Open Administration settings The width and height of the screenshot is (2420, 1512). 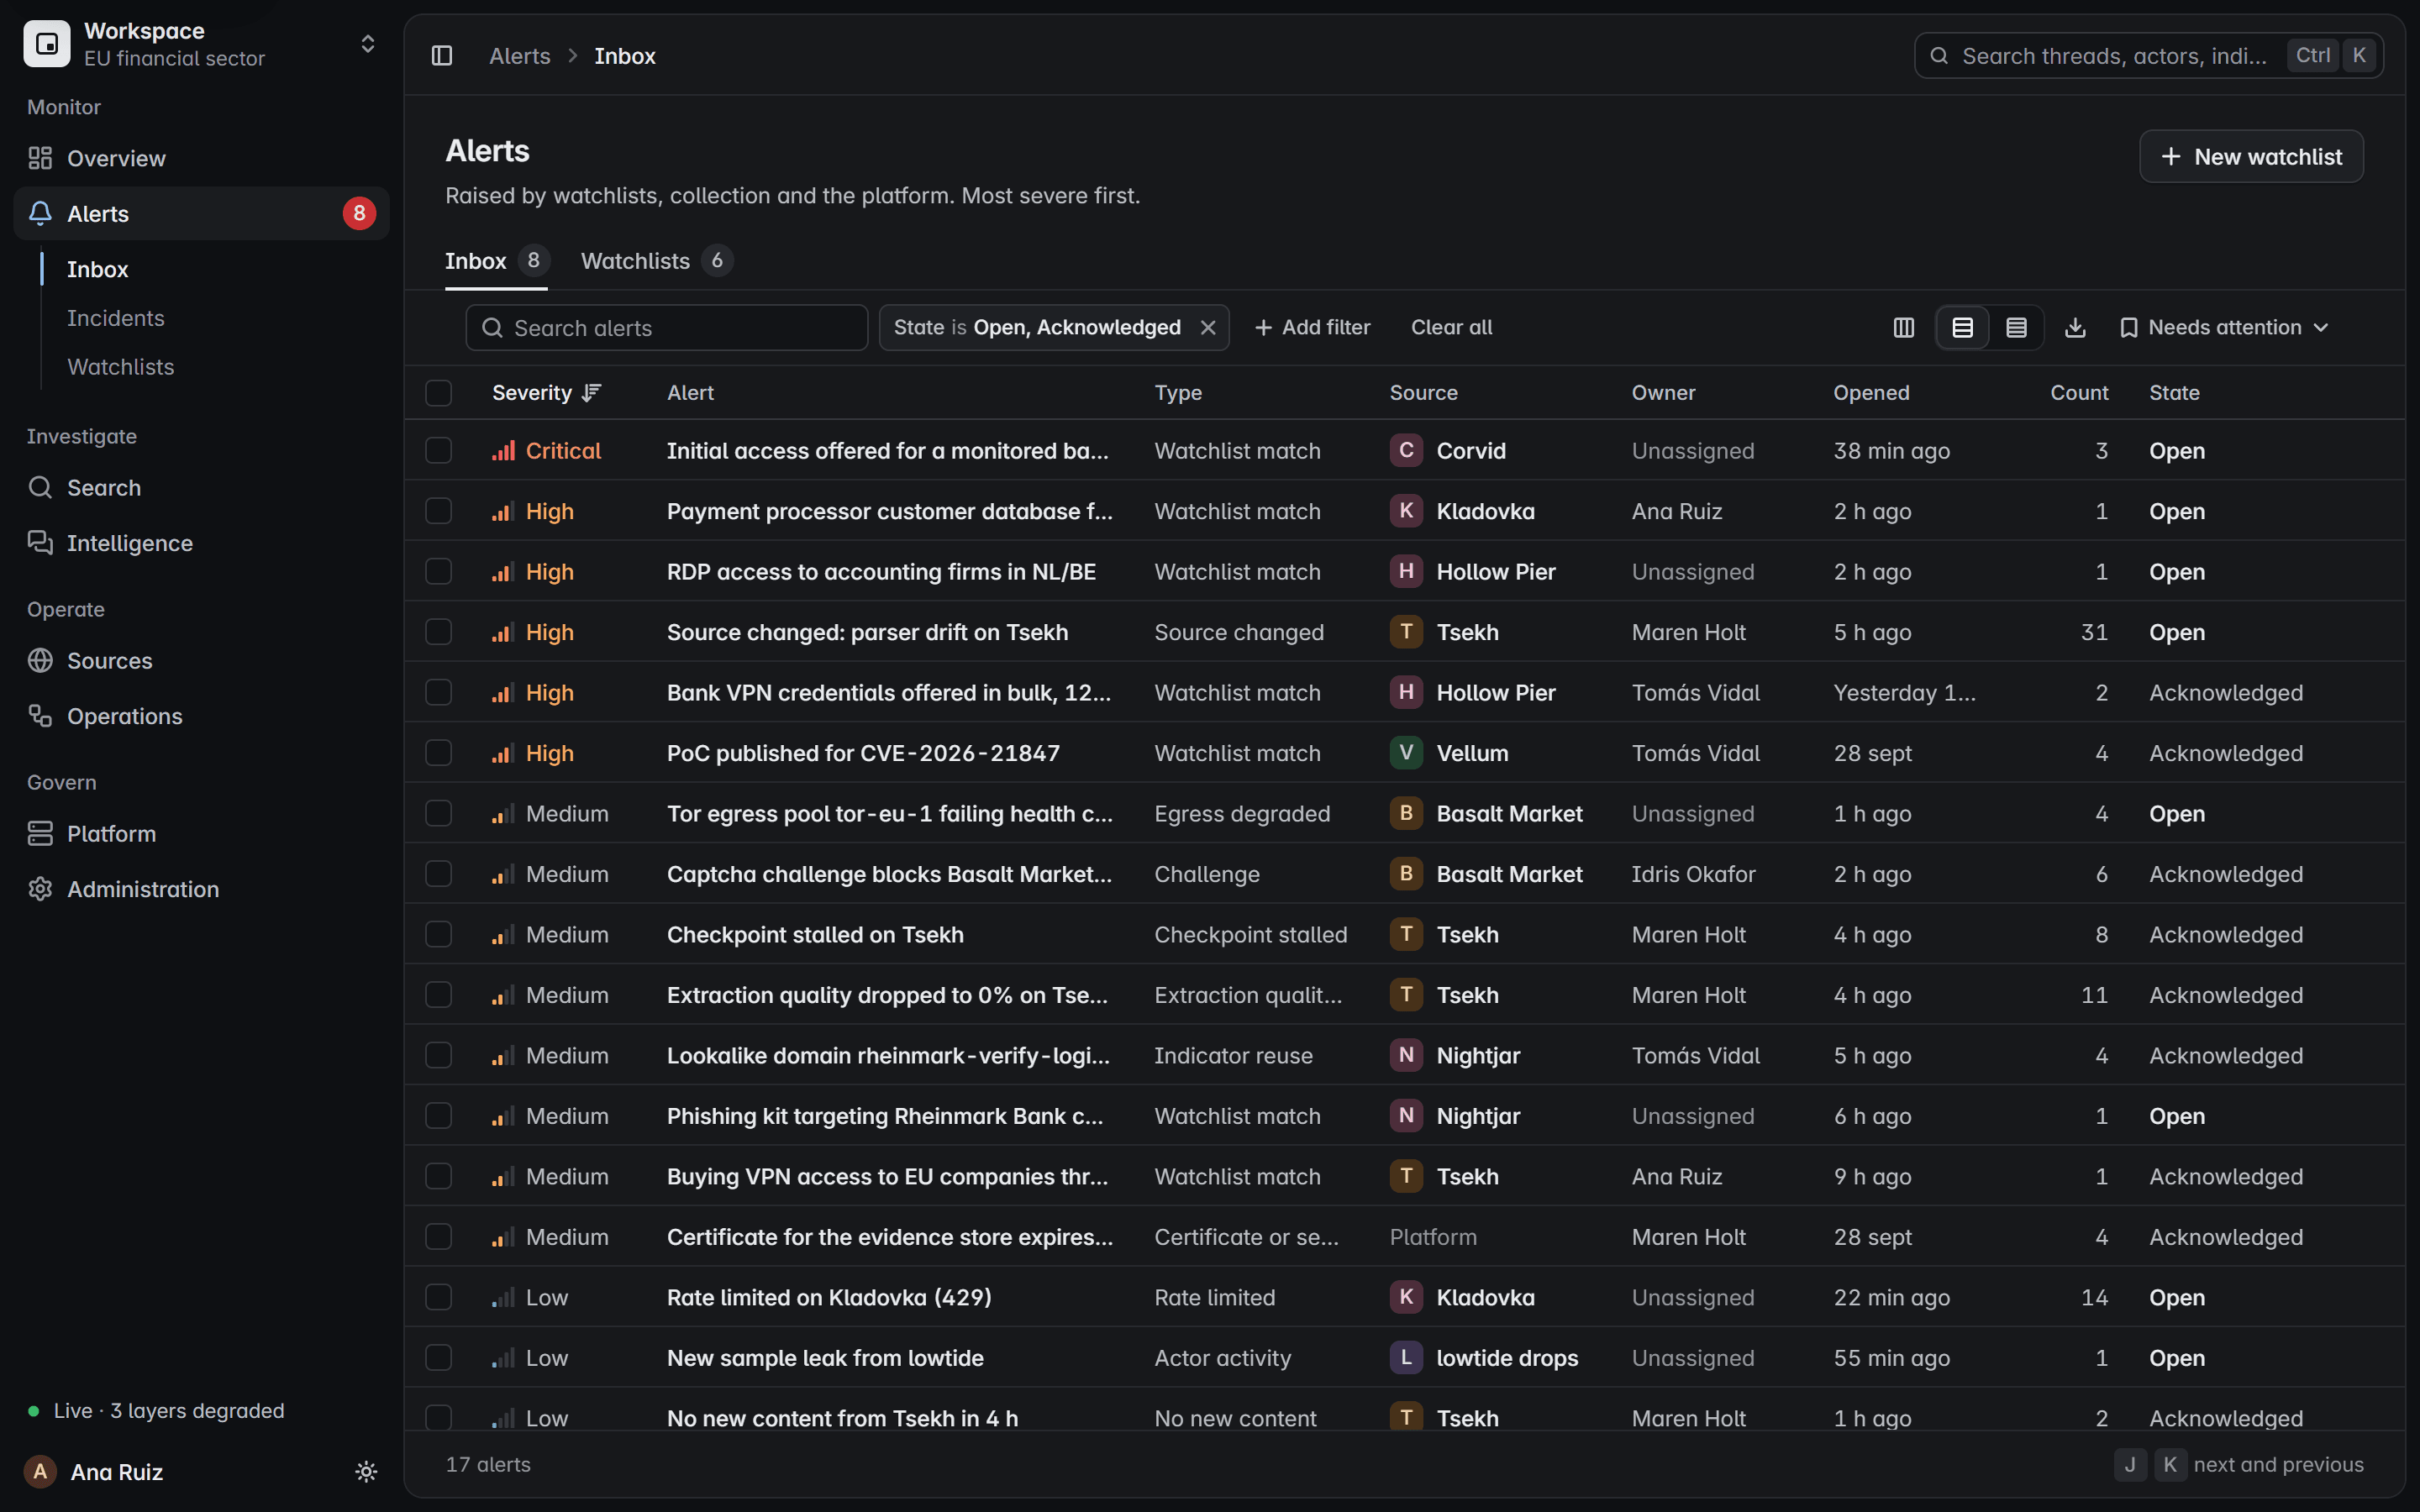point(201,889)
